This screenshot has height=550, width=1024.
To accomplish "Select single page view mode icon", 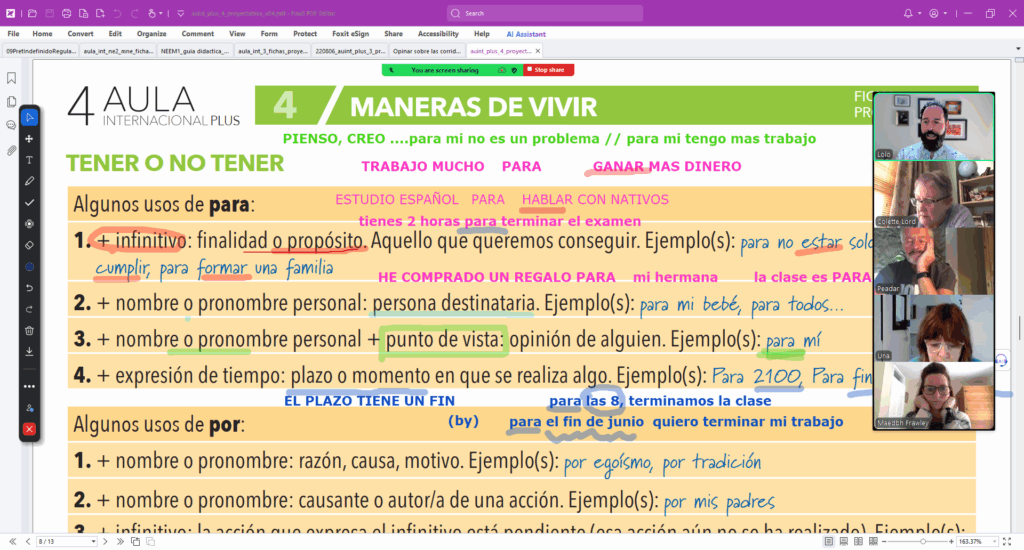I will coord(829,542).
